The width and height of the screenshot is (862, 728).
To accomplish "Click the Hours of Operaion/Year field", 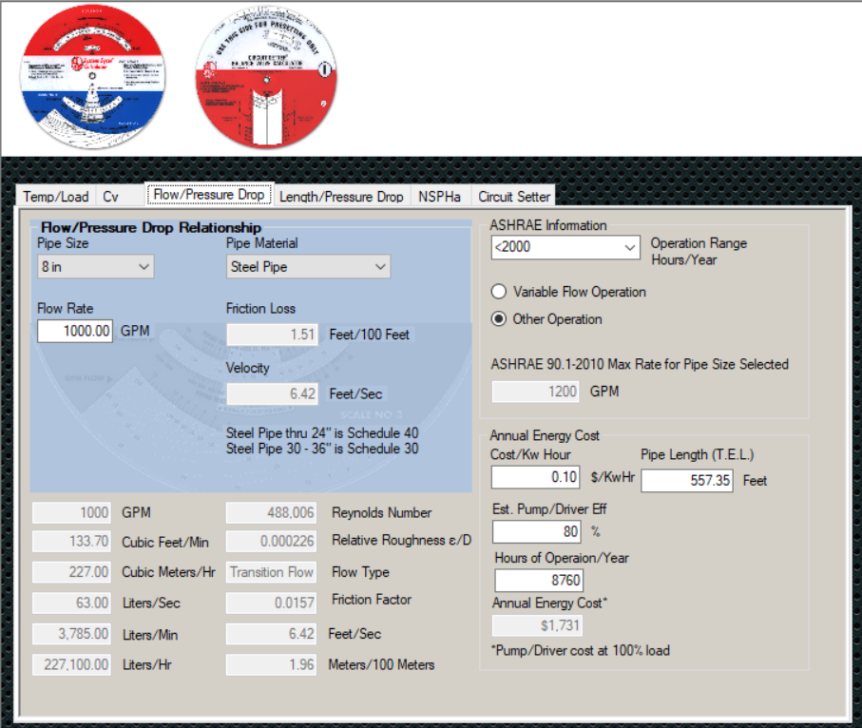I will point(540,580).
